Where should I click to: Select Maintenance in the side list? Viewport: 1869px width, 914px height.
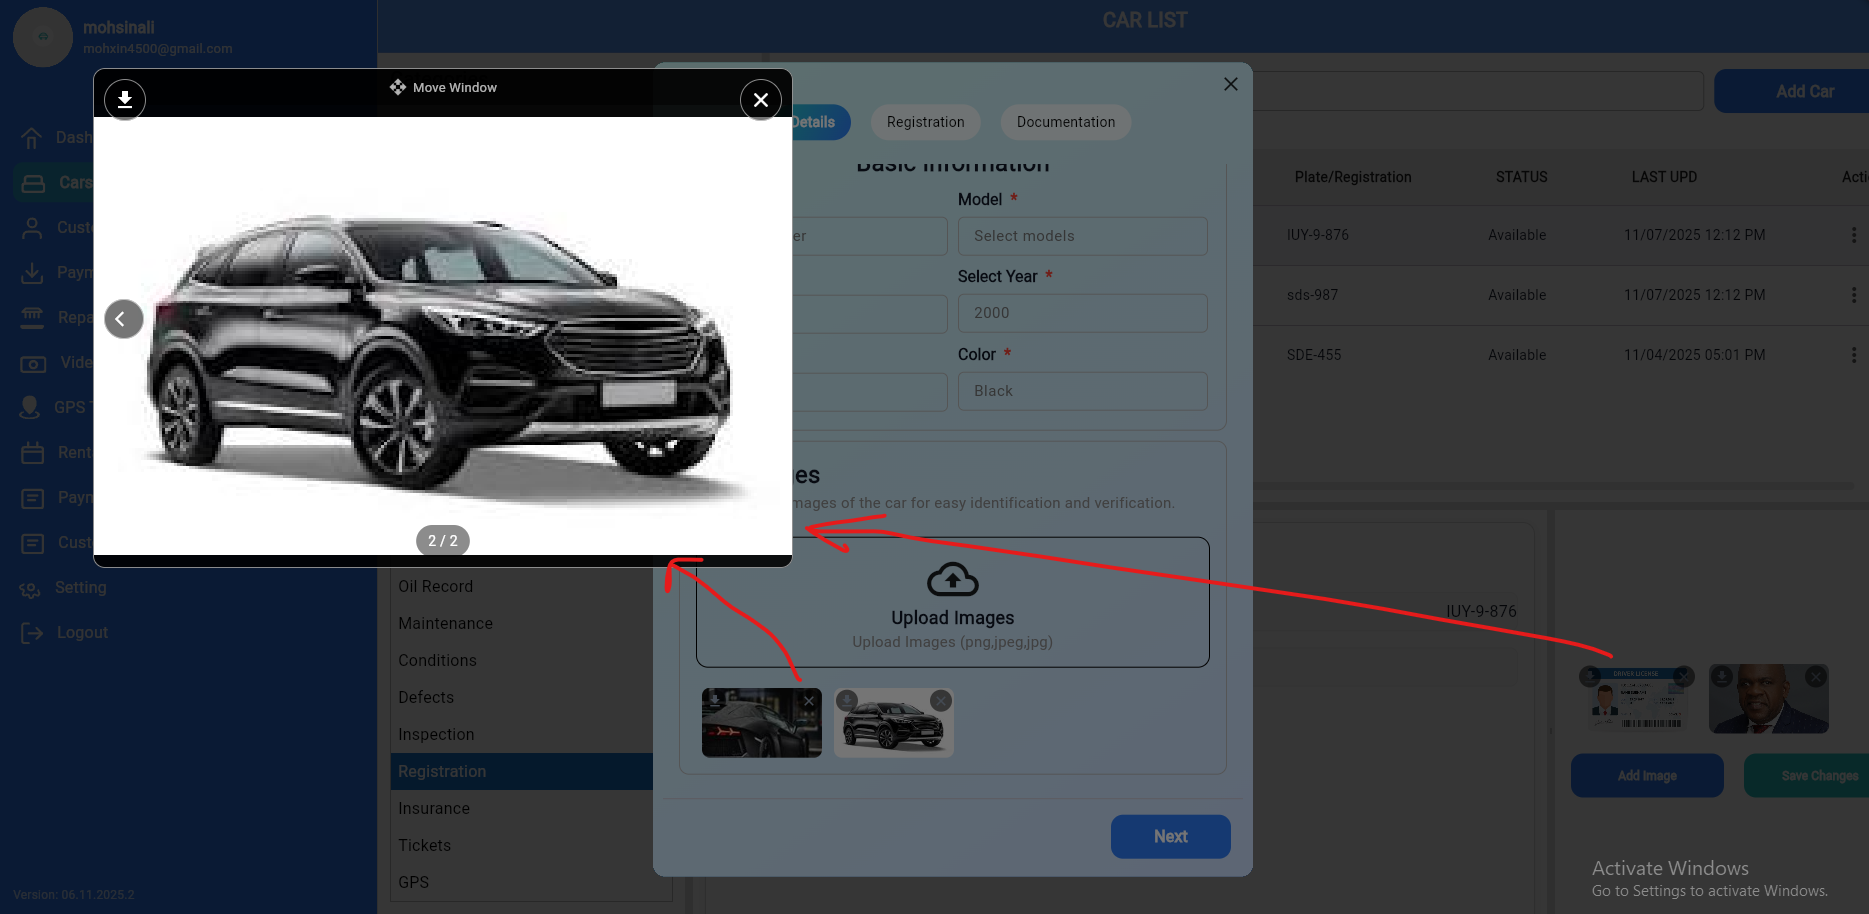tap(445, 623)
